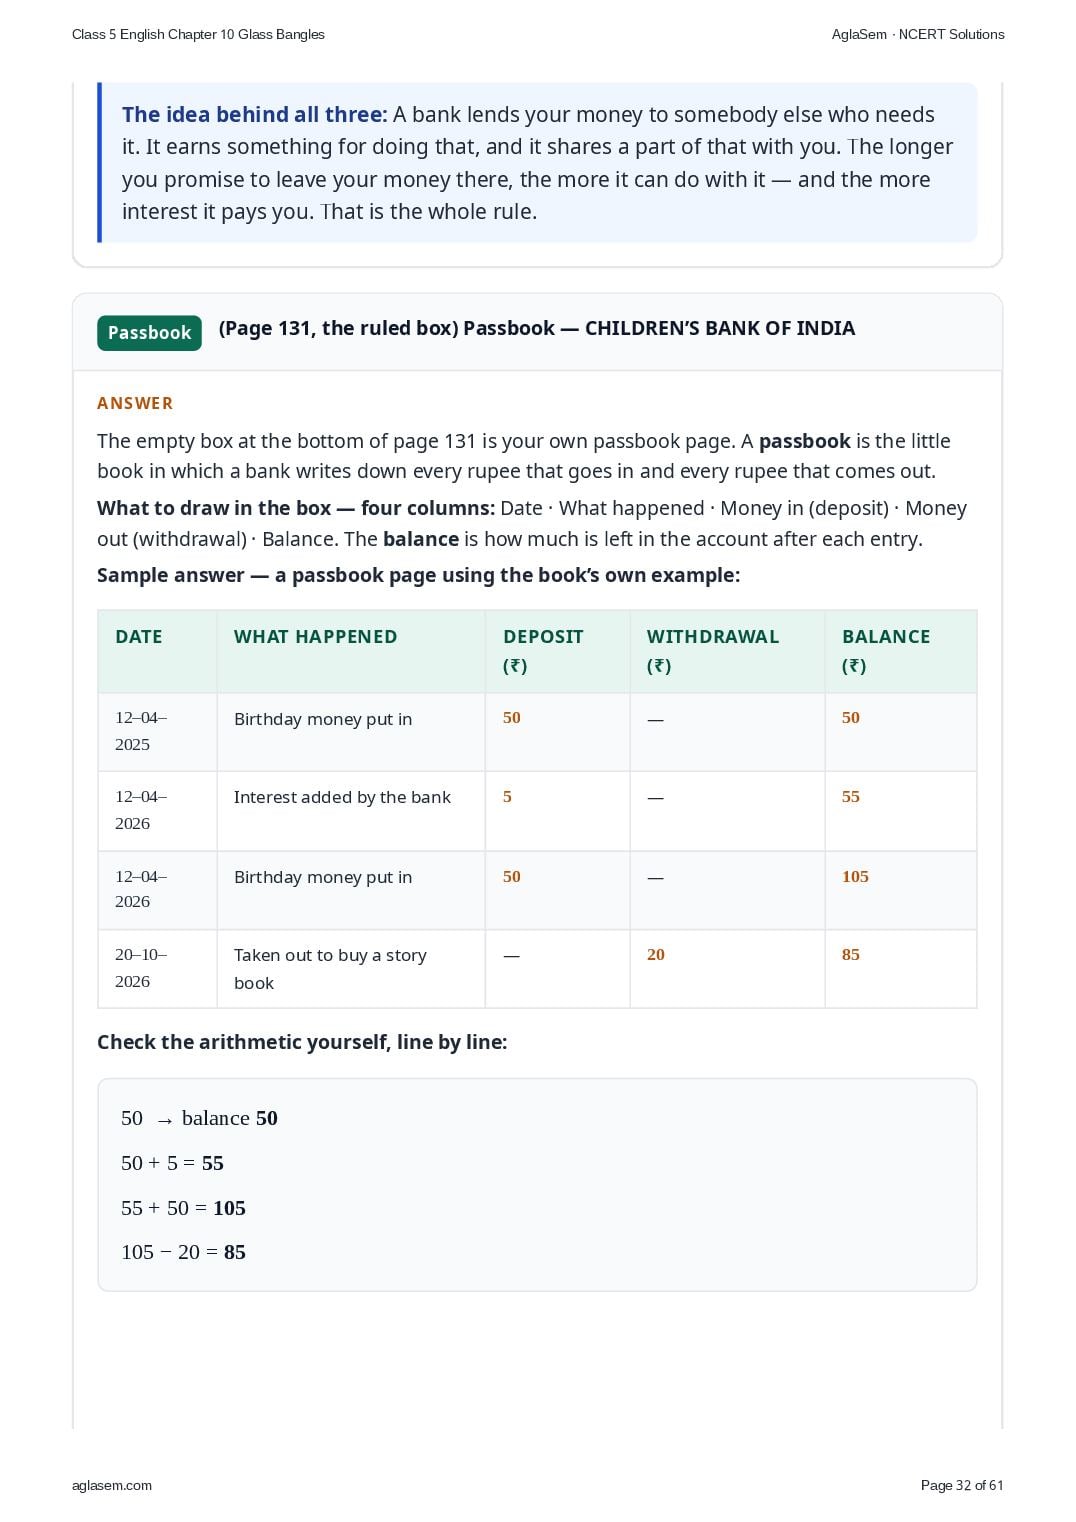Click the AglaSem NCERT Solutions header text

918,34
